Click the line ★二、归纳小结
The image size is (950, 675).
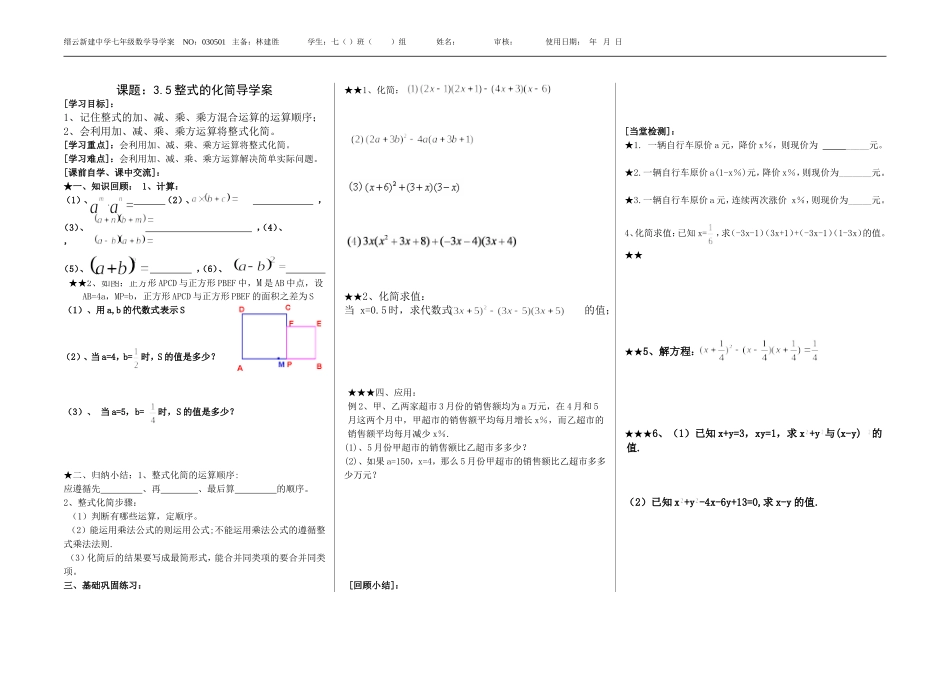click(x=151, y=475)
